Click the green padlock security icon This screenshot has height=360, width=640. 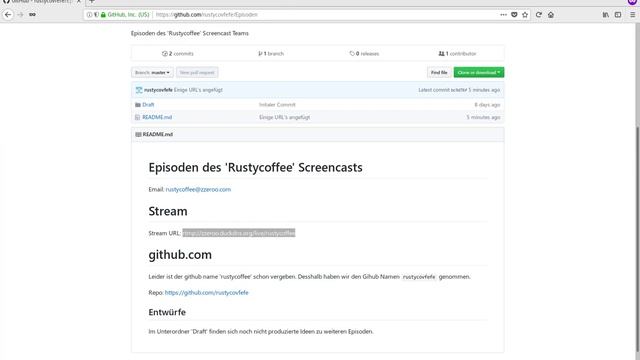103,15
